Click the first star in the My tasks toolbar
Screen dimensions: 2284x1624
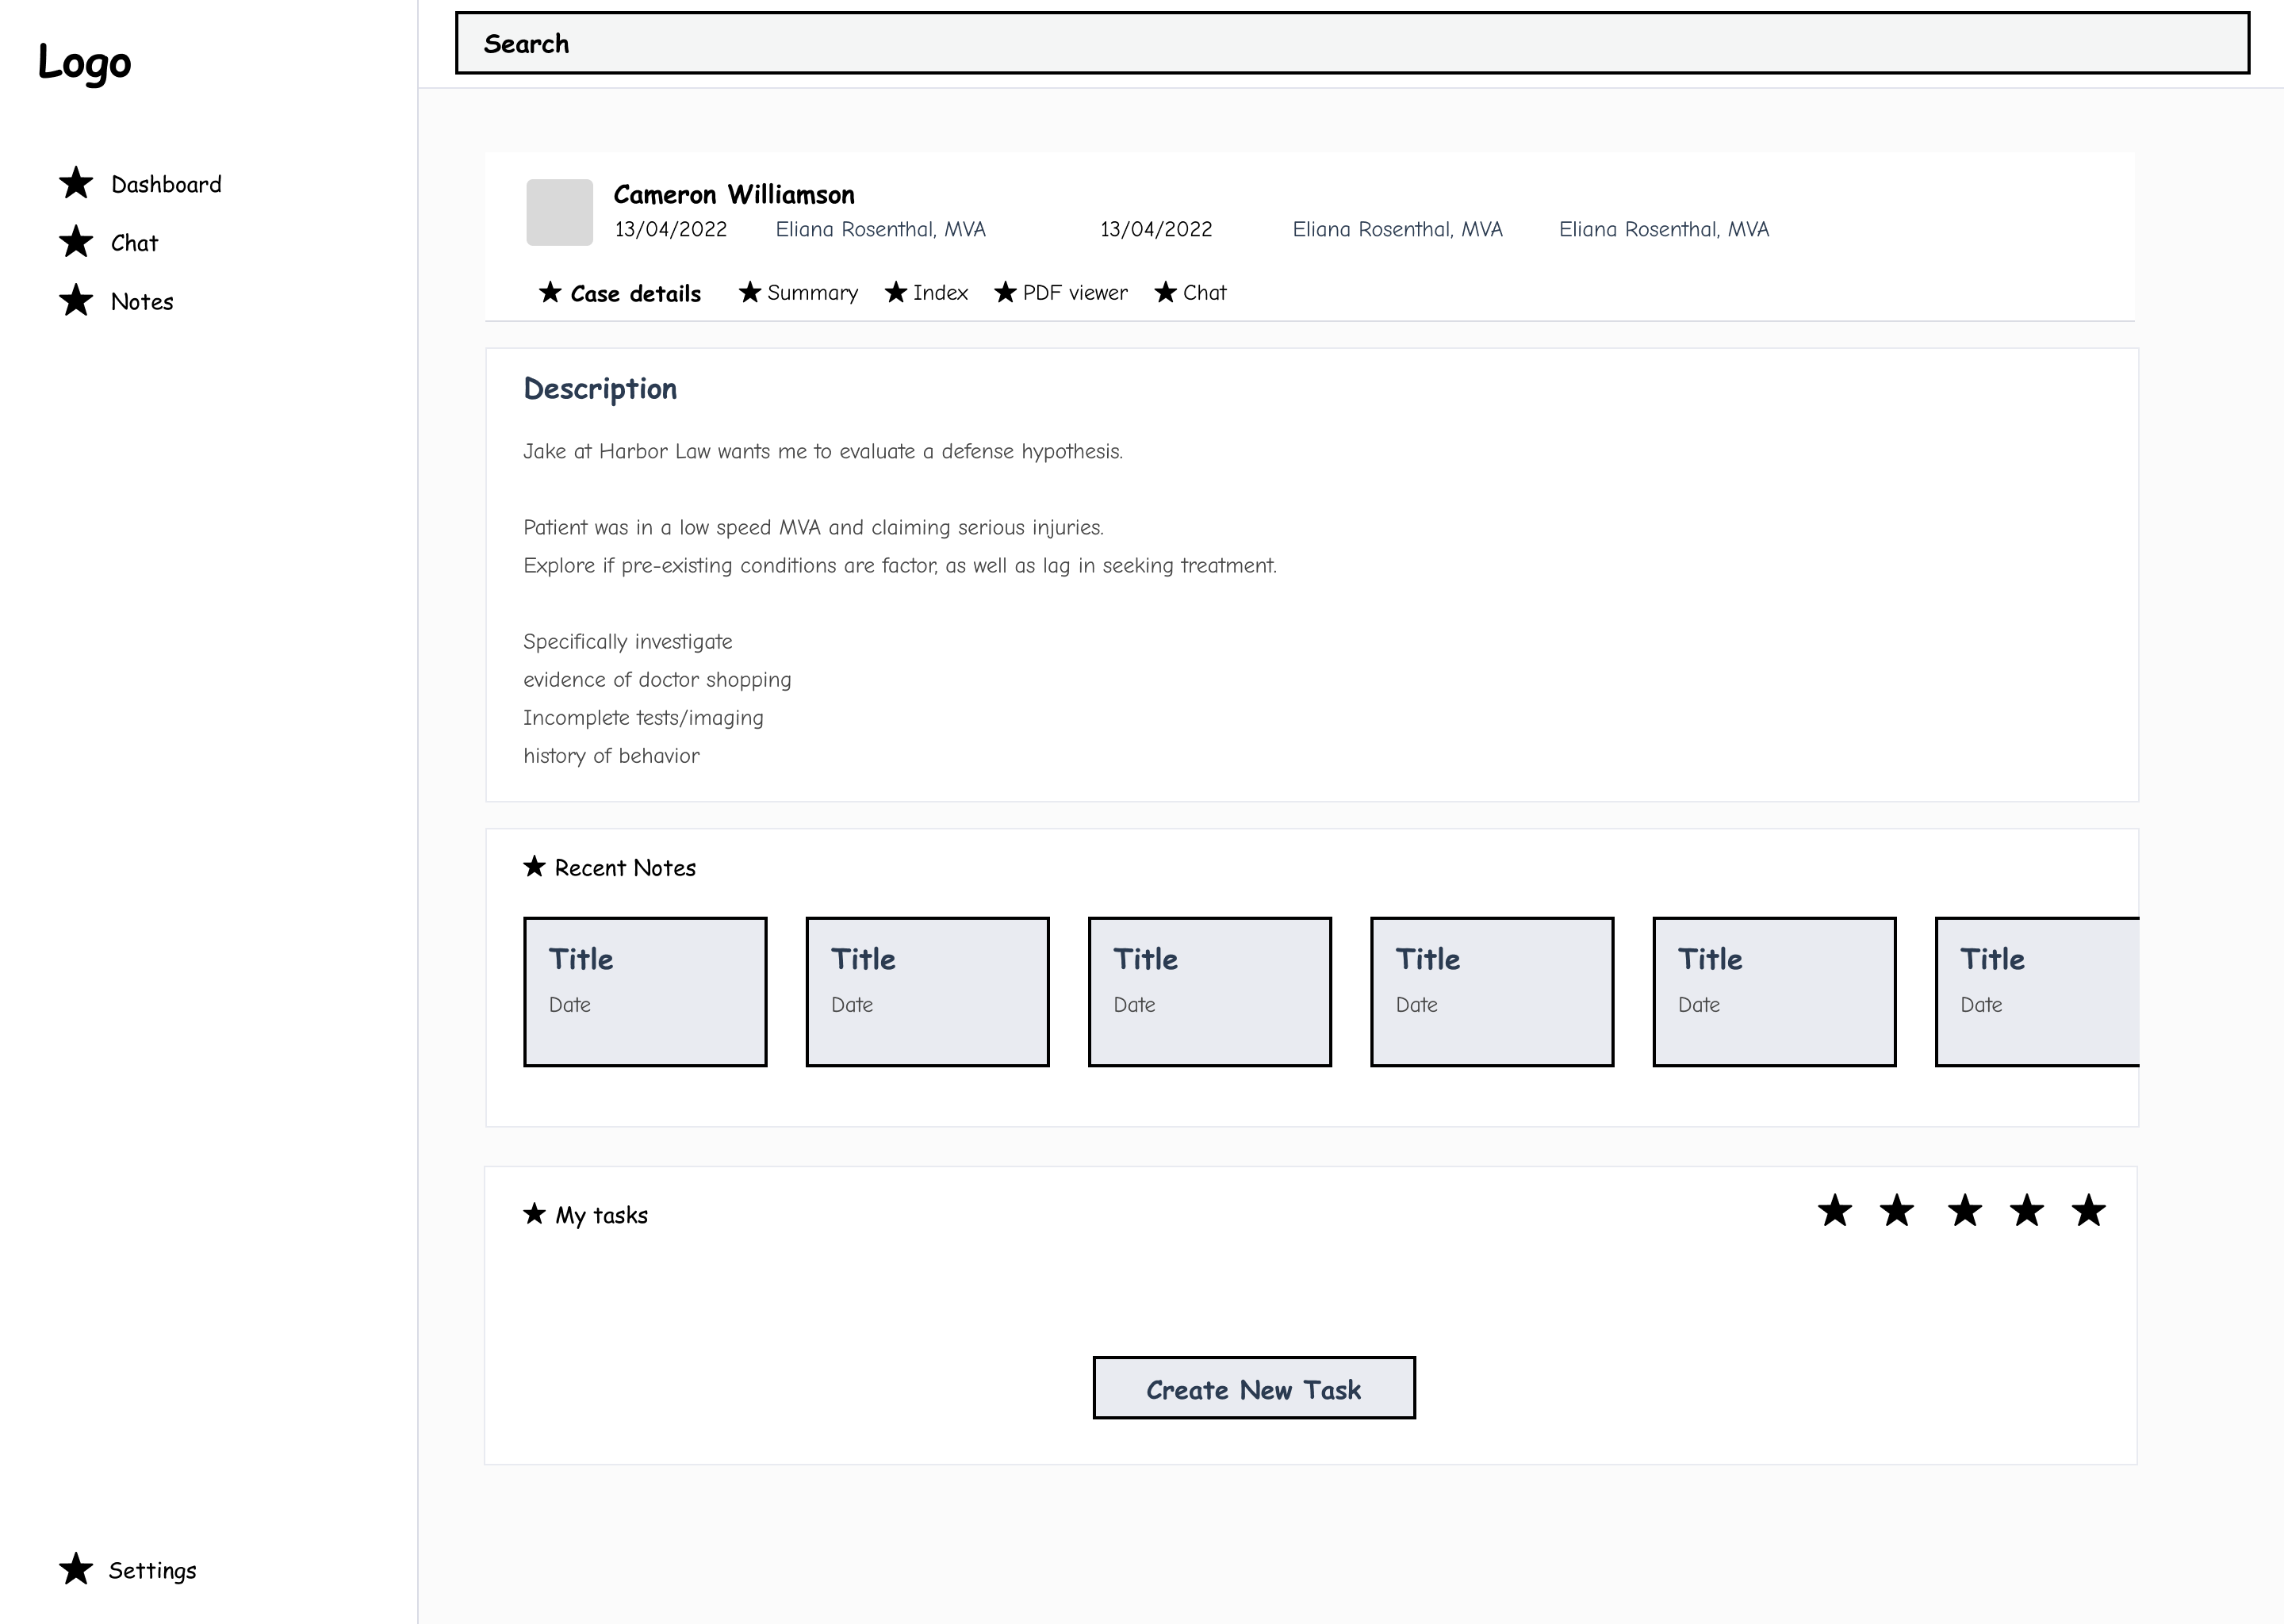pos(1835,1210)
